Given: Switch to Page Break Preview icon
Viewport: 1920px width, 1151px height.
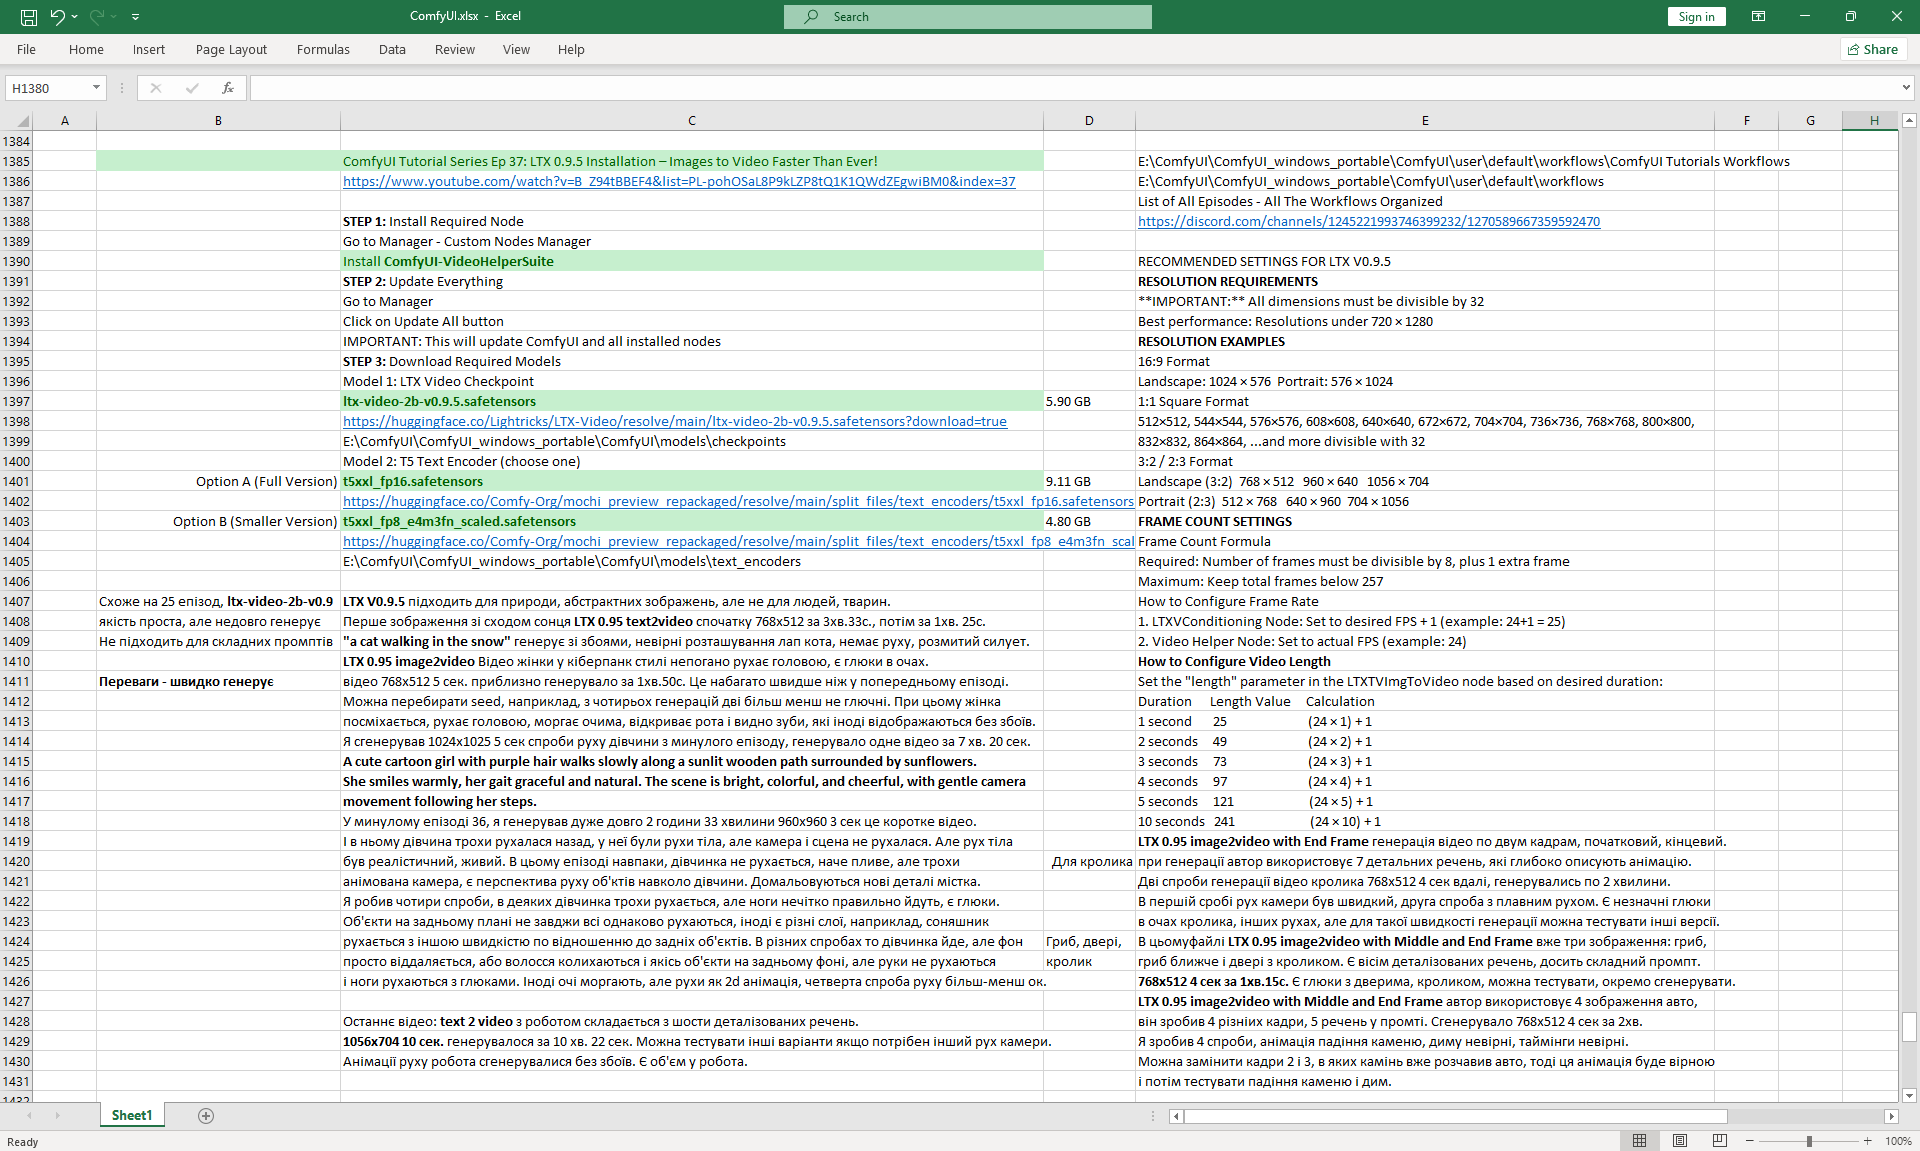Looking at the screenshot, I should tap(1719, 1141).
